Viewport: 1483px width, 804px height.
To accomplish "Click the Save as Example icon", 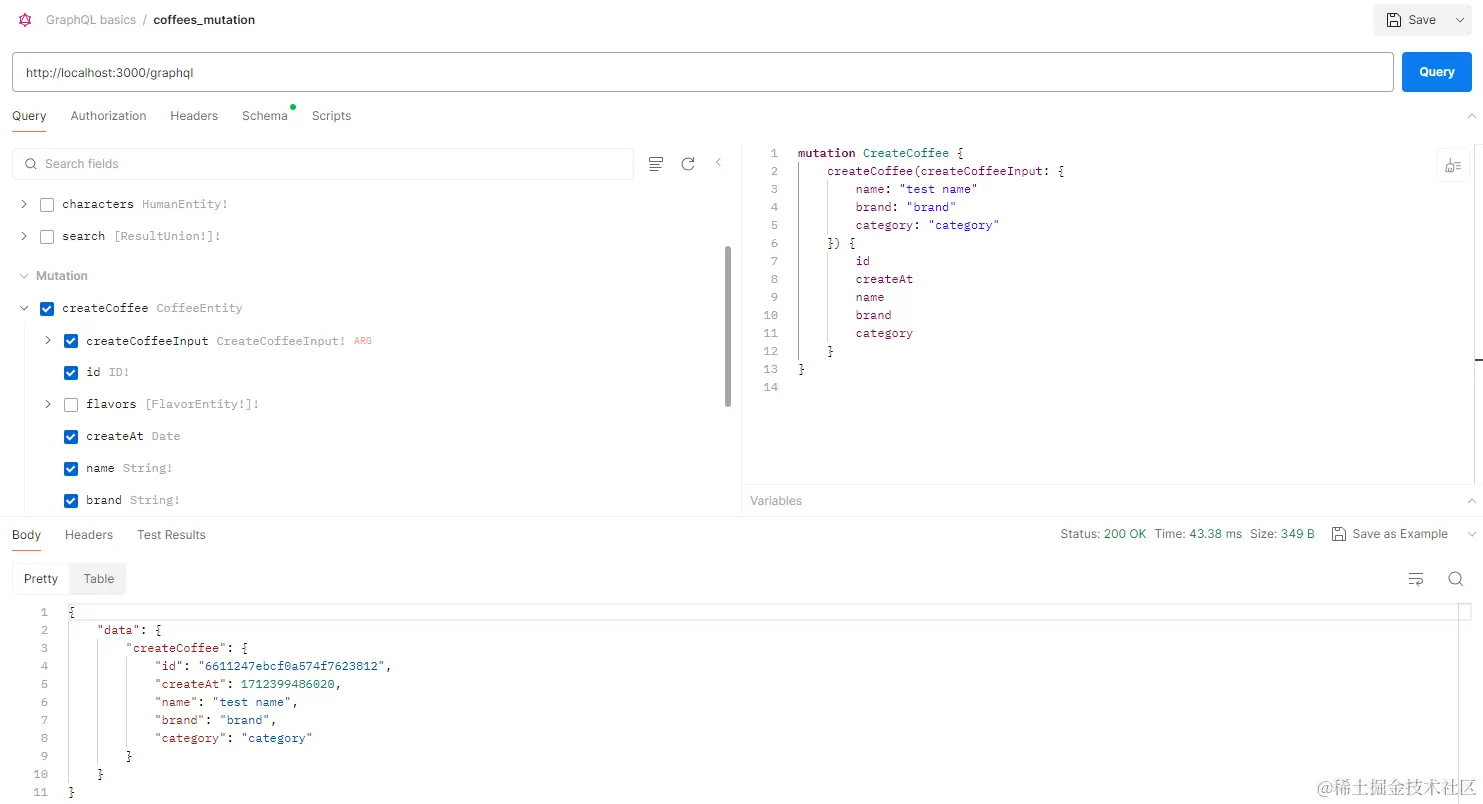I will coord(1339,534).
